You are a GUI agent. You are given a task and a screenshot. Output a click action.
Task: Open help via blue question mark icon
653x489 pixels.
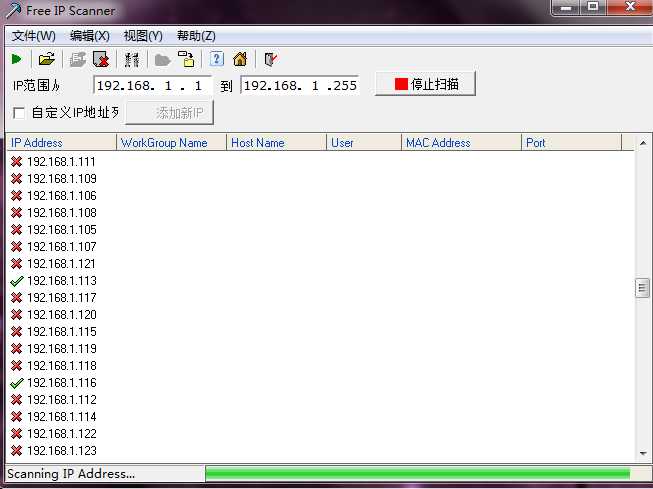tap(217, 59)
